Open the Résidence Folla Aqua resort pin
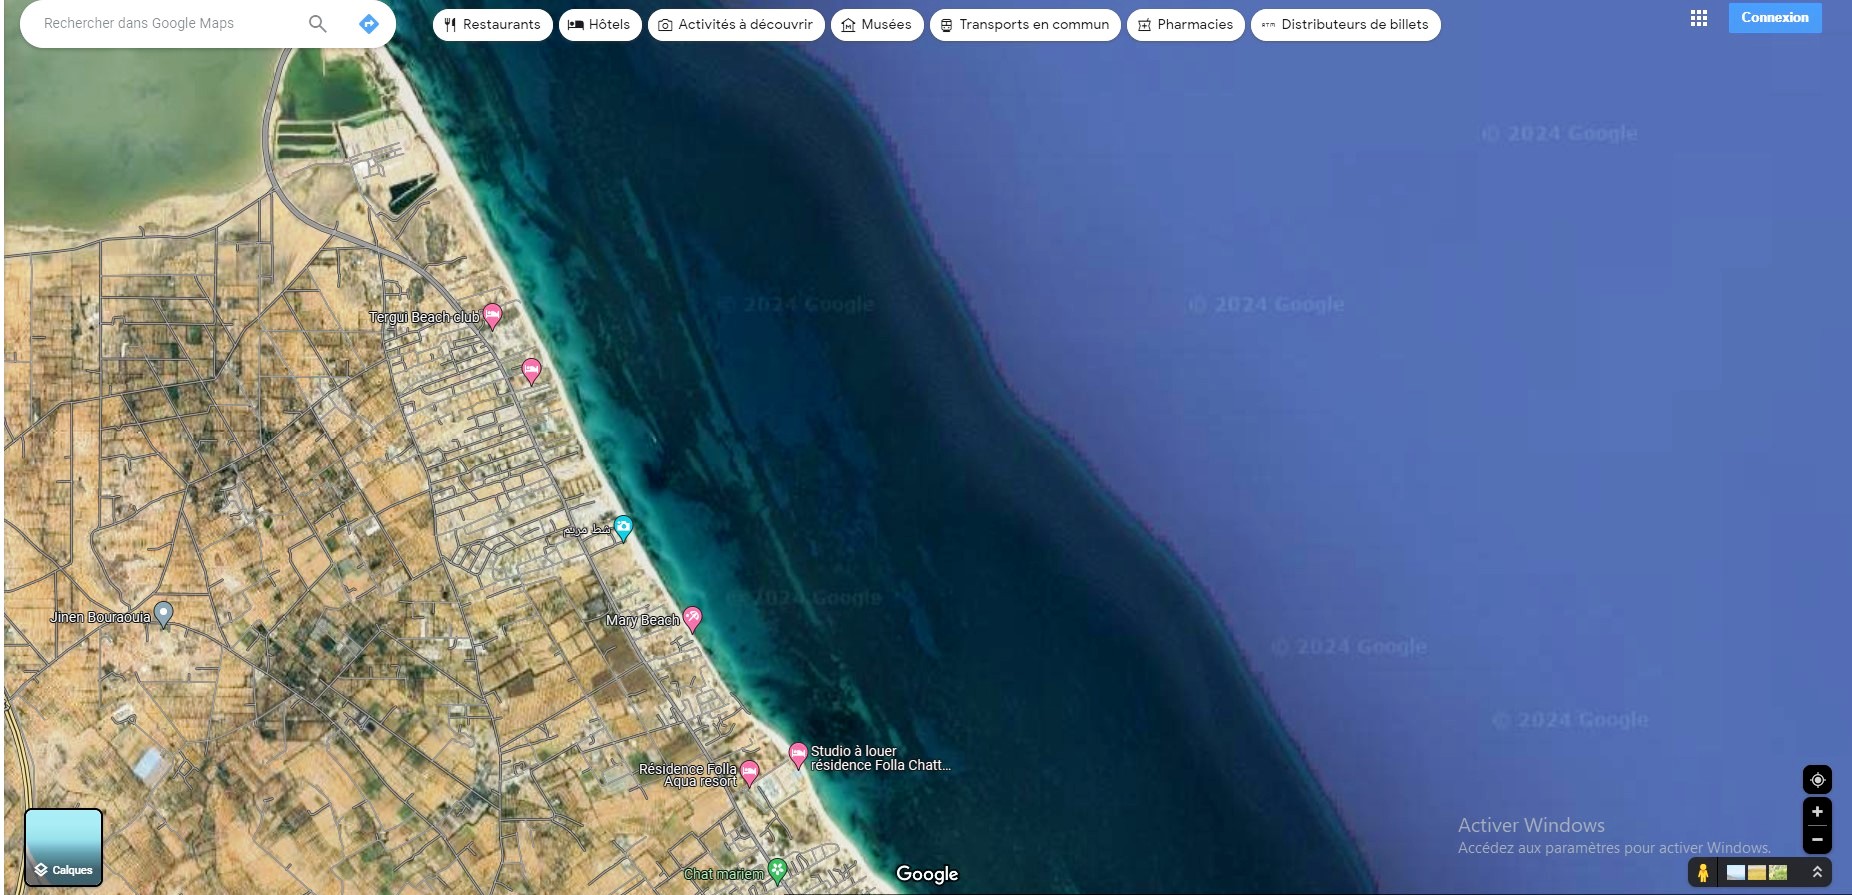1852x895 pixels. click(x=749, y=772)
